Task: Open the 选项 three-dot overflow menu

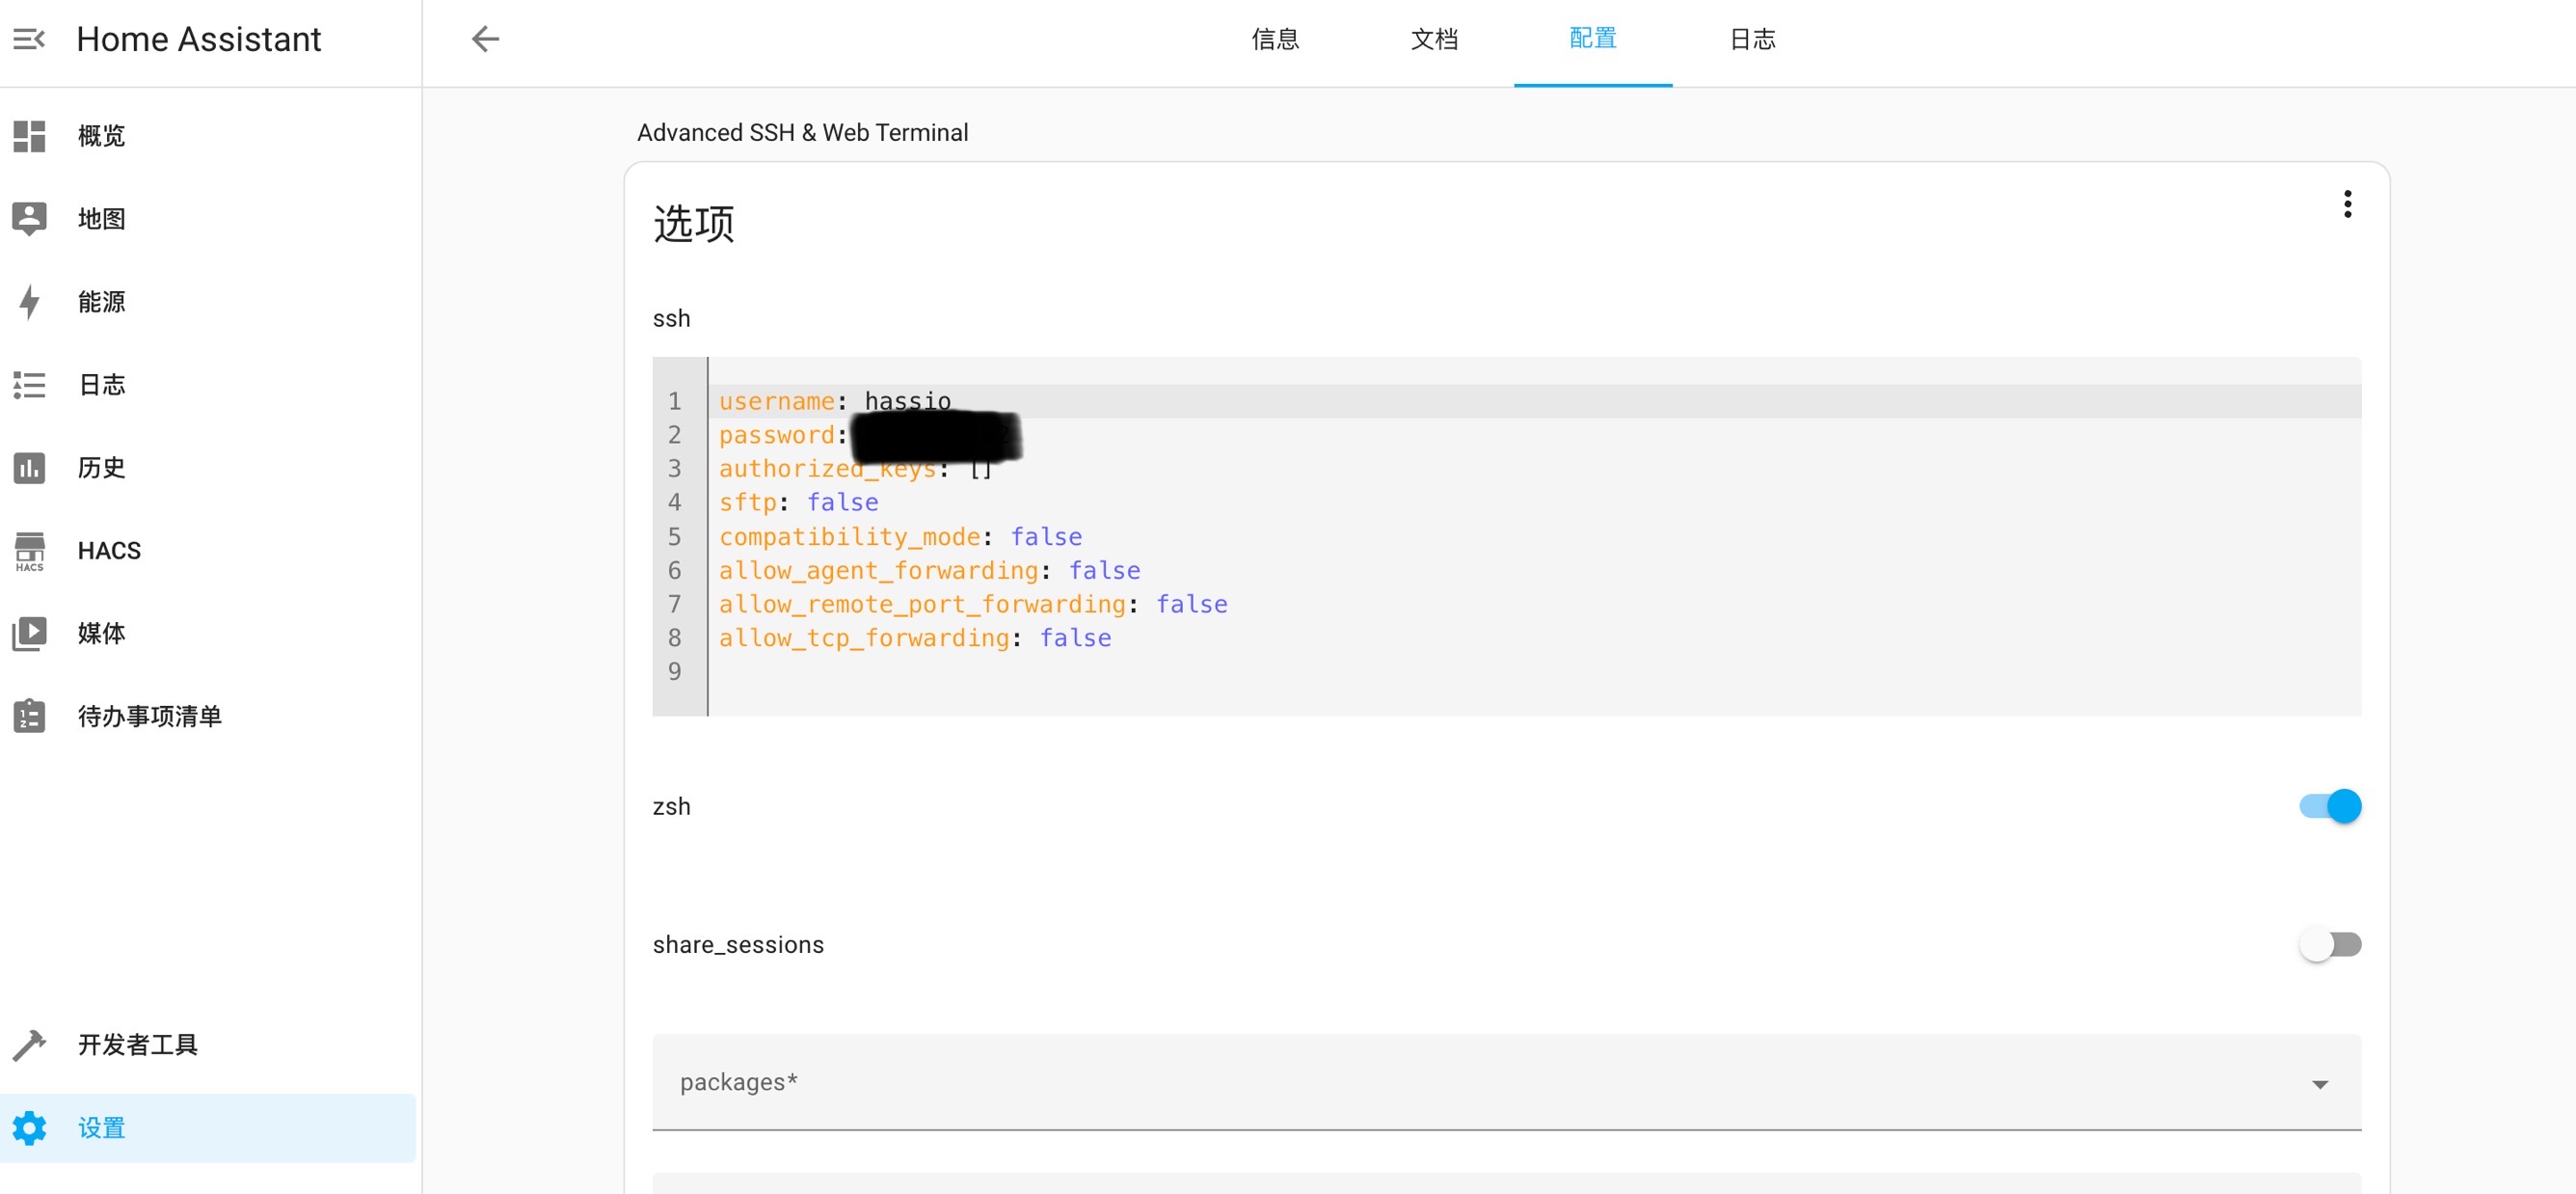Action: 2347,204
